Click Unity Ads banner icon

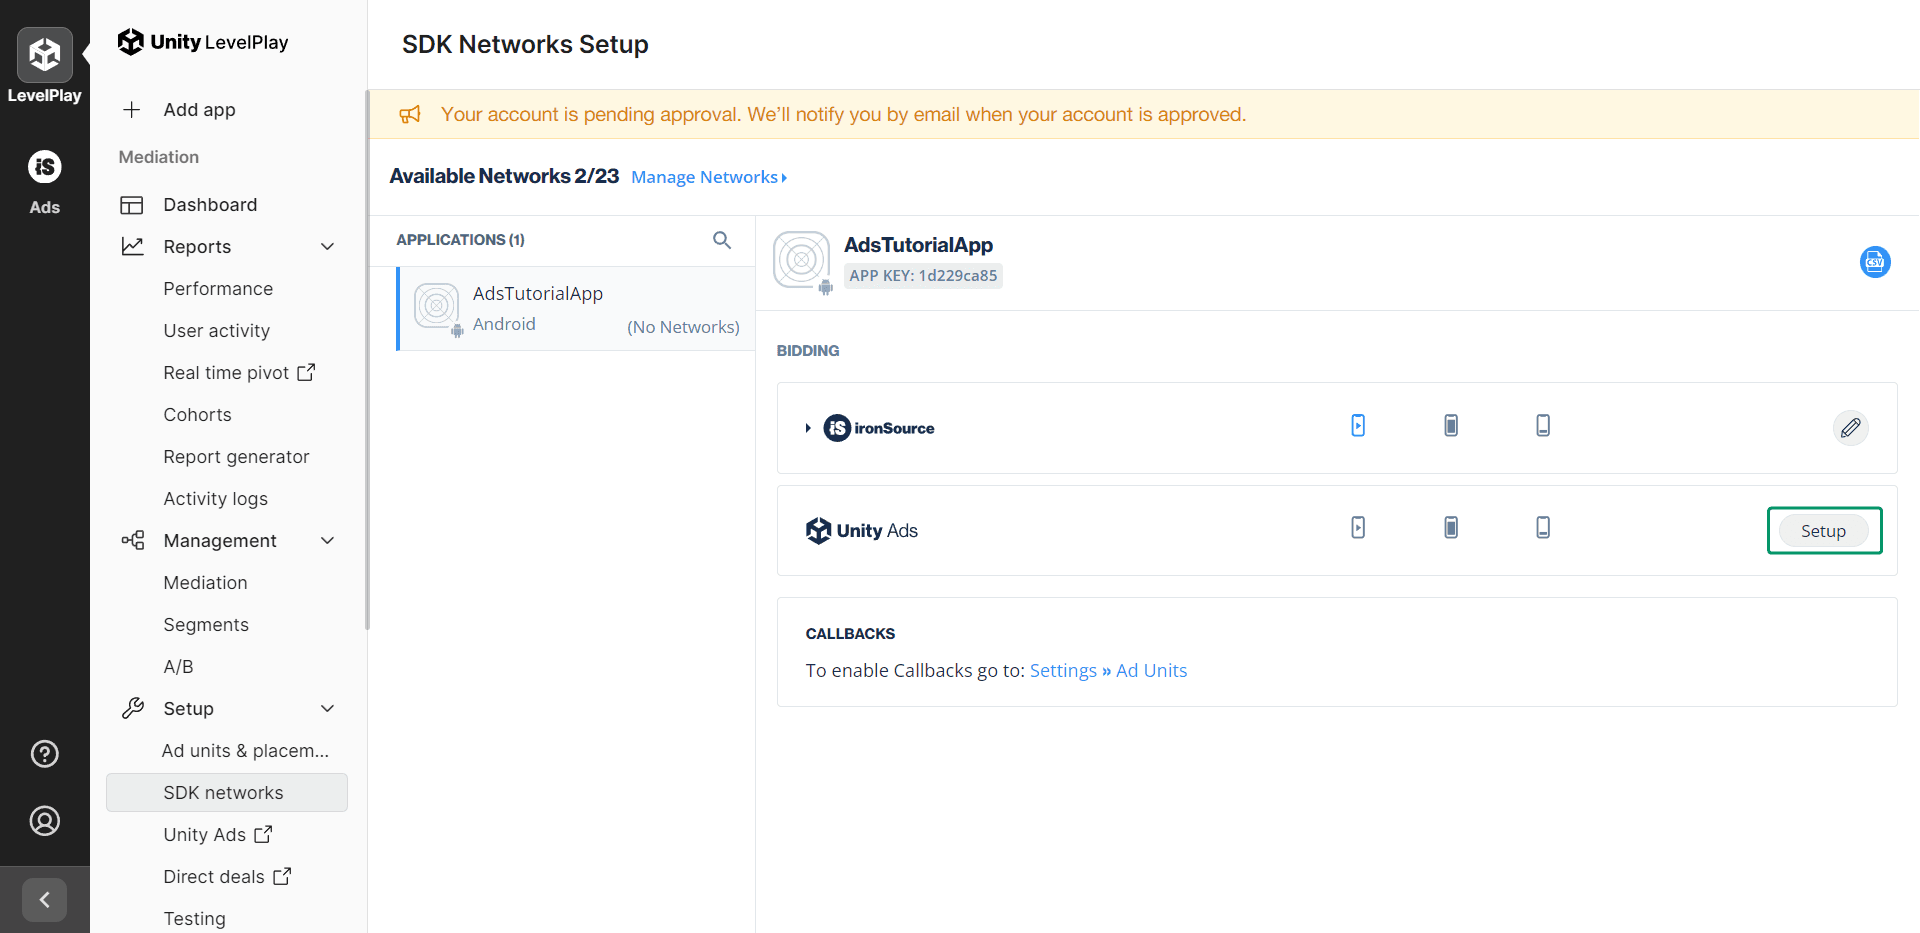1543,527
